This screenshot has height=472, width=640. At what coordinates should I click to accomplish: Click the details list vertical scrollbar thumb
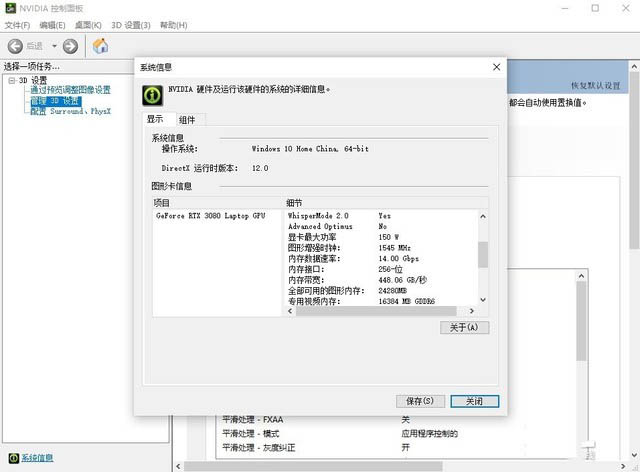tap(483, 254)
